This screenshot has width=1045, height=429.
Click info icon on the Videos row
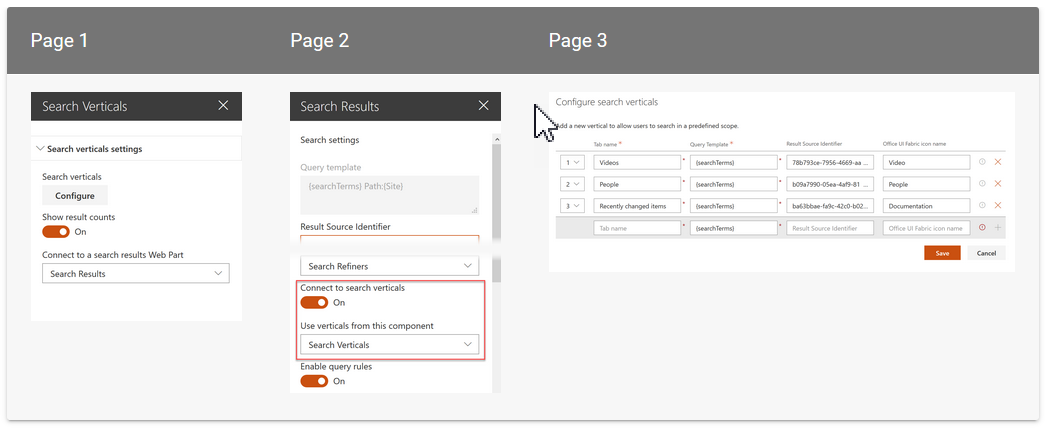point(982,162)
